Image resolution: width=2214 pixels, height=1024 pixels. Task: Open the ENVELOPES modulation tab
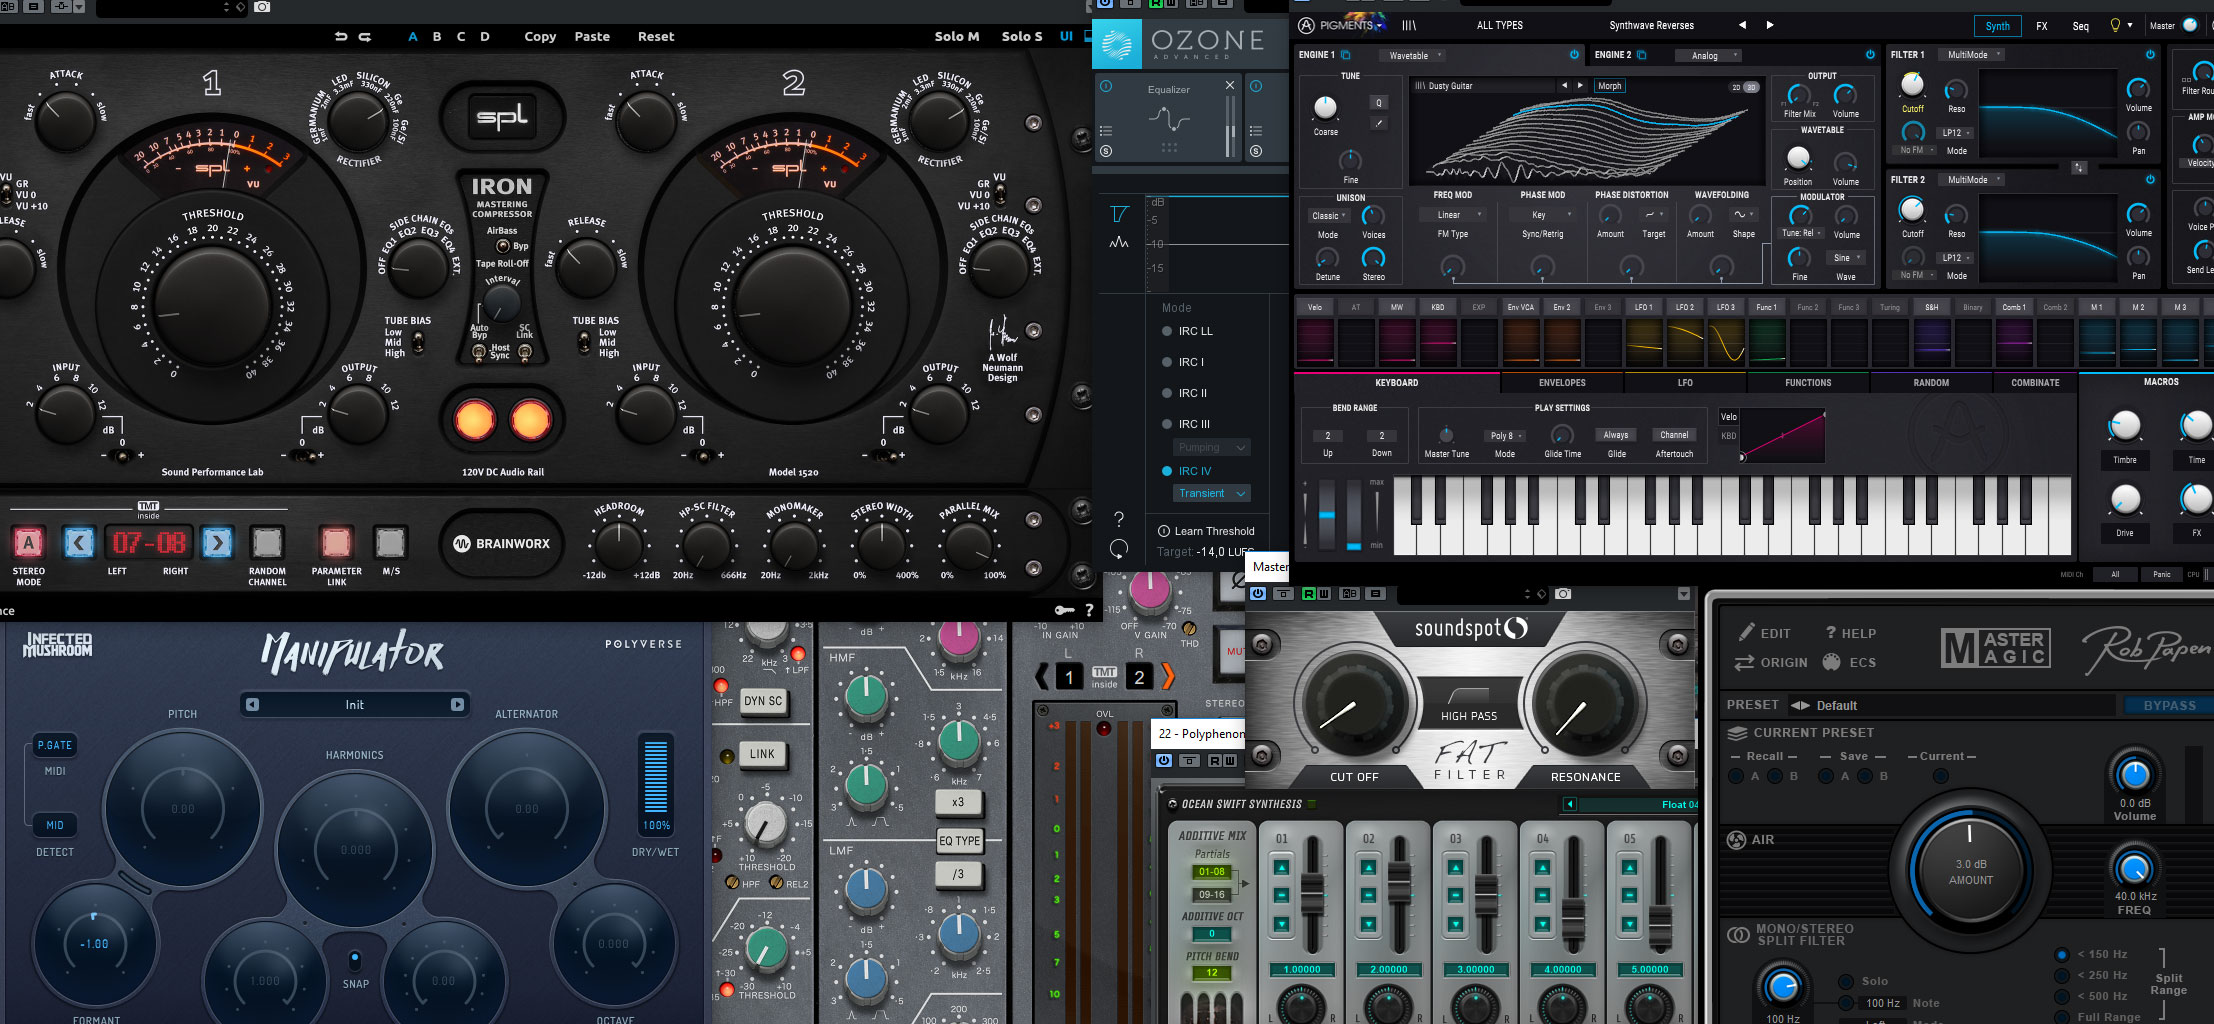tap(1562, 383)
